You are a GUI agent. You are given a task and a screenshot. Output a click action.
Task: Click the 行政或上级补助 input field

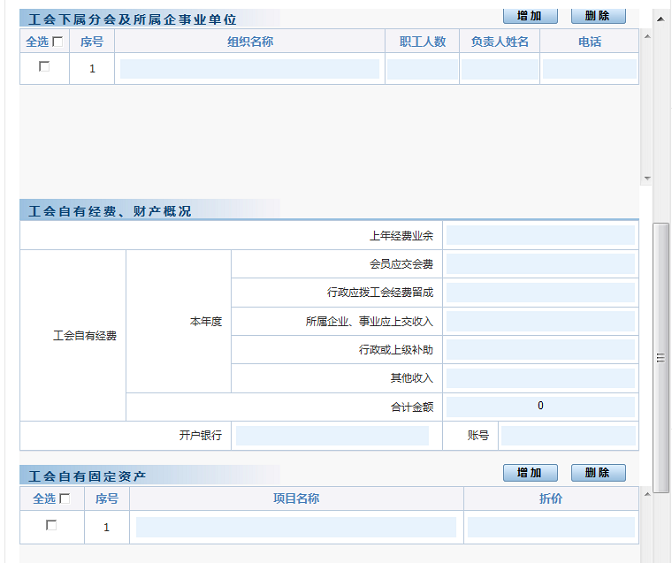click(540, 350)
